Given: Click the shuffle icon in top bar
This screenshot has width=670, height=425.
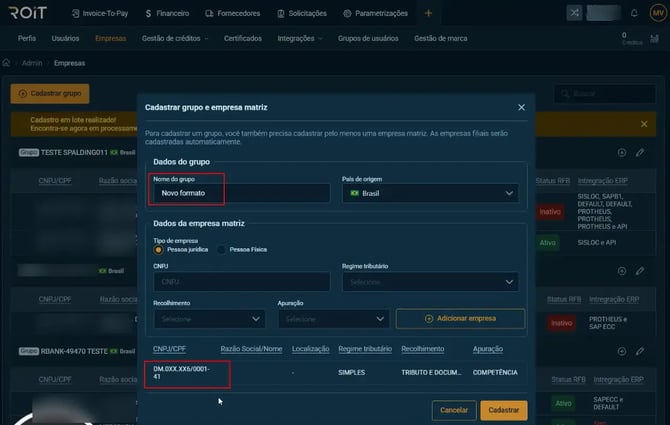Looking at the screenshot, I should (574, 14).
